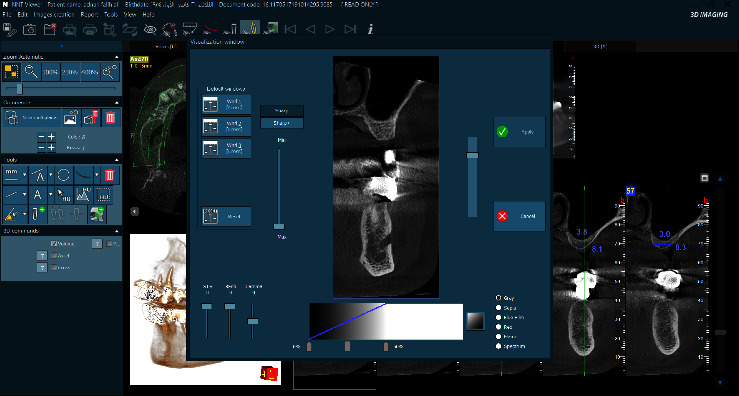Image resolution: width=739 pixels, height=396 pixels.
Task: Click the camera snapshot toolbar icon
Action: point(30,29)
